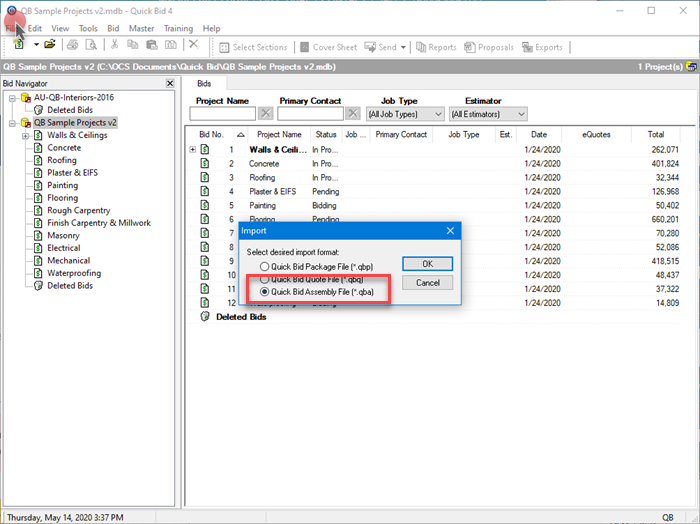
Task: Click Cancel in the Import dialog
Action: pyautogui.click(x=428, y=283)
